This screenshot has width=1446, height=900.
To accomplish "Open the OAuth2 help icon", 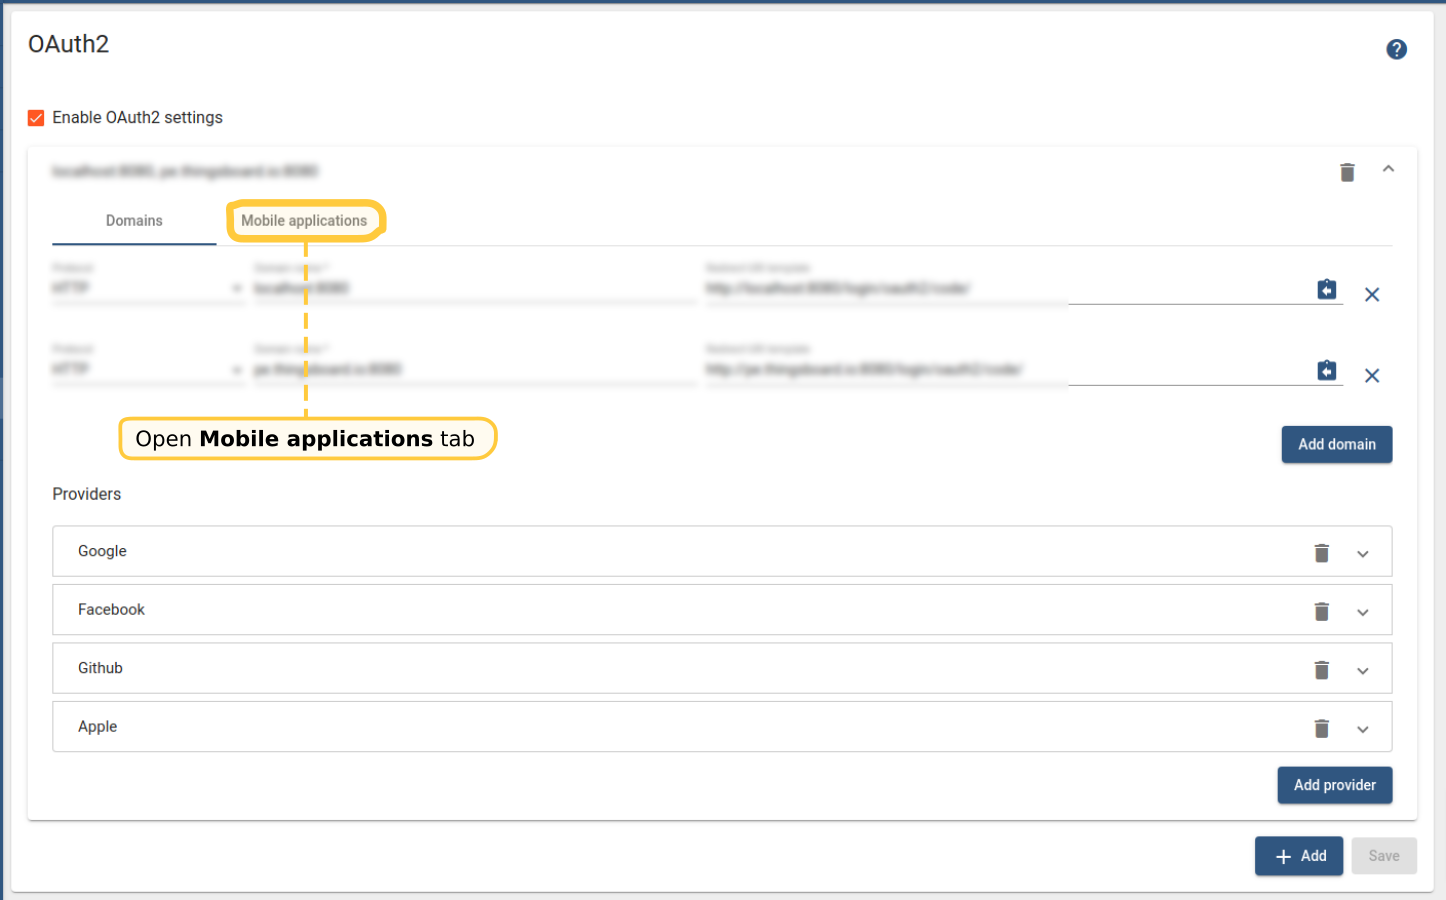I will click(1396, 49).
